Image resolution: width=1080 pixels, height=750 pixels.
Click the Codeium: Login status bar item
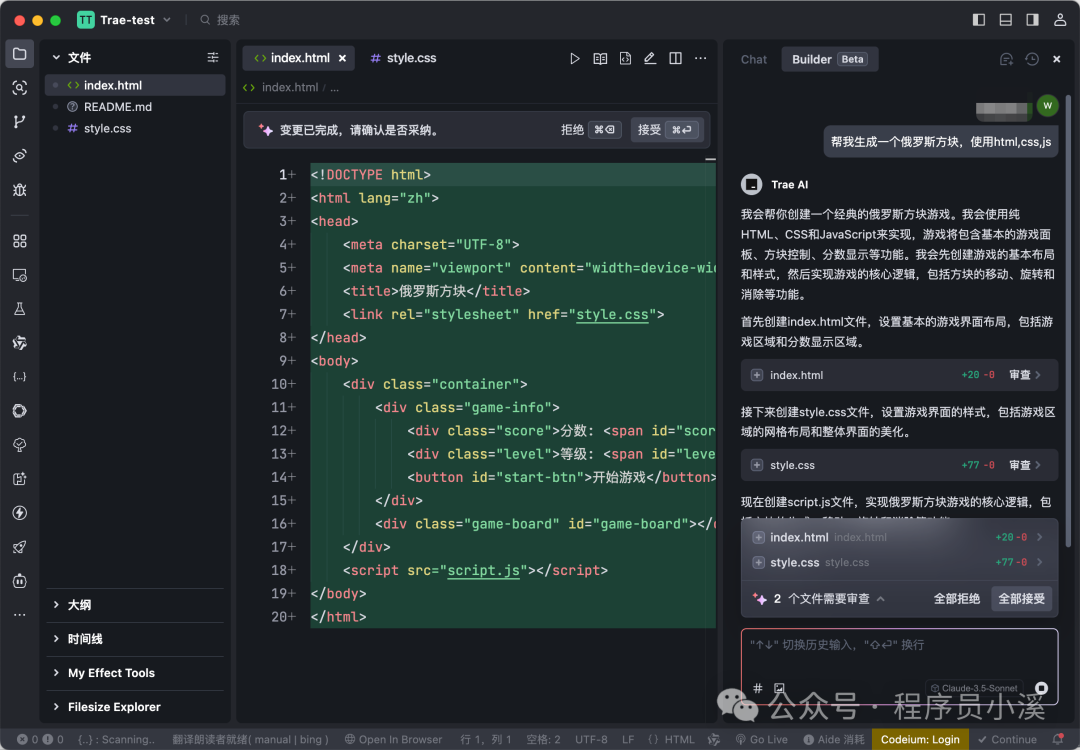pos(920,739)
